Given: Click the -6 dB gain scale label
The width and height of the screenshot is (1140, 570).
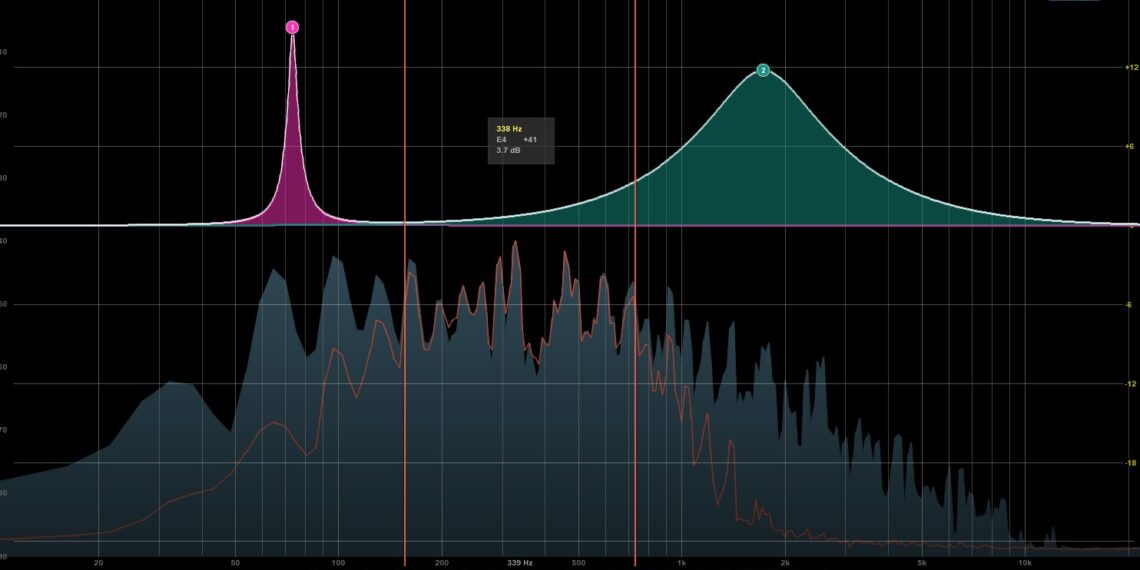Looking at the screenshot, I should pyautogui.click(x=1131, y=305).
